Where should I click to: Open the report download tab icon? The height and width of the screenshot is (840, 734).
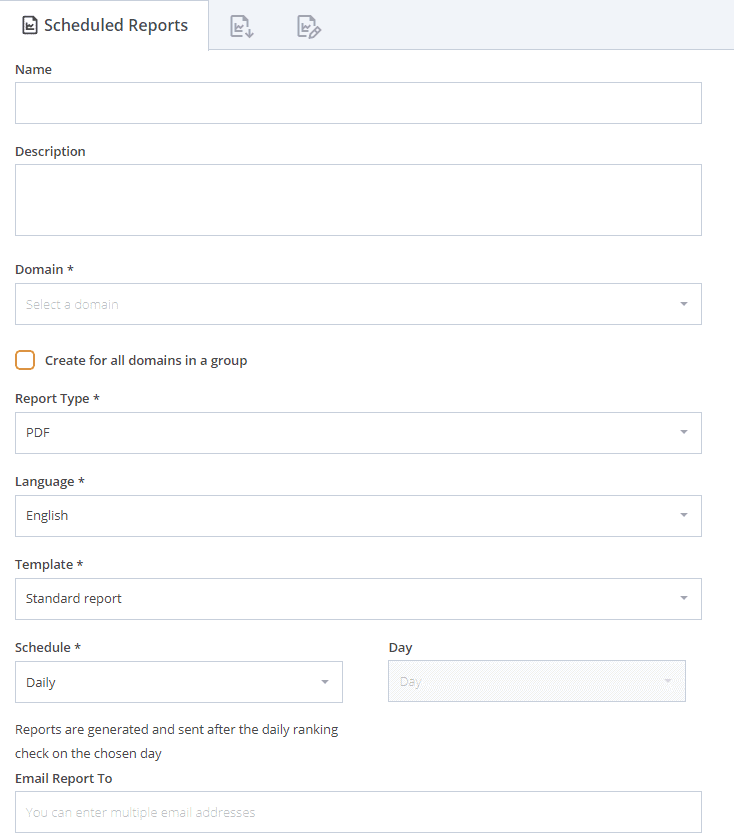coord(242,26)
